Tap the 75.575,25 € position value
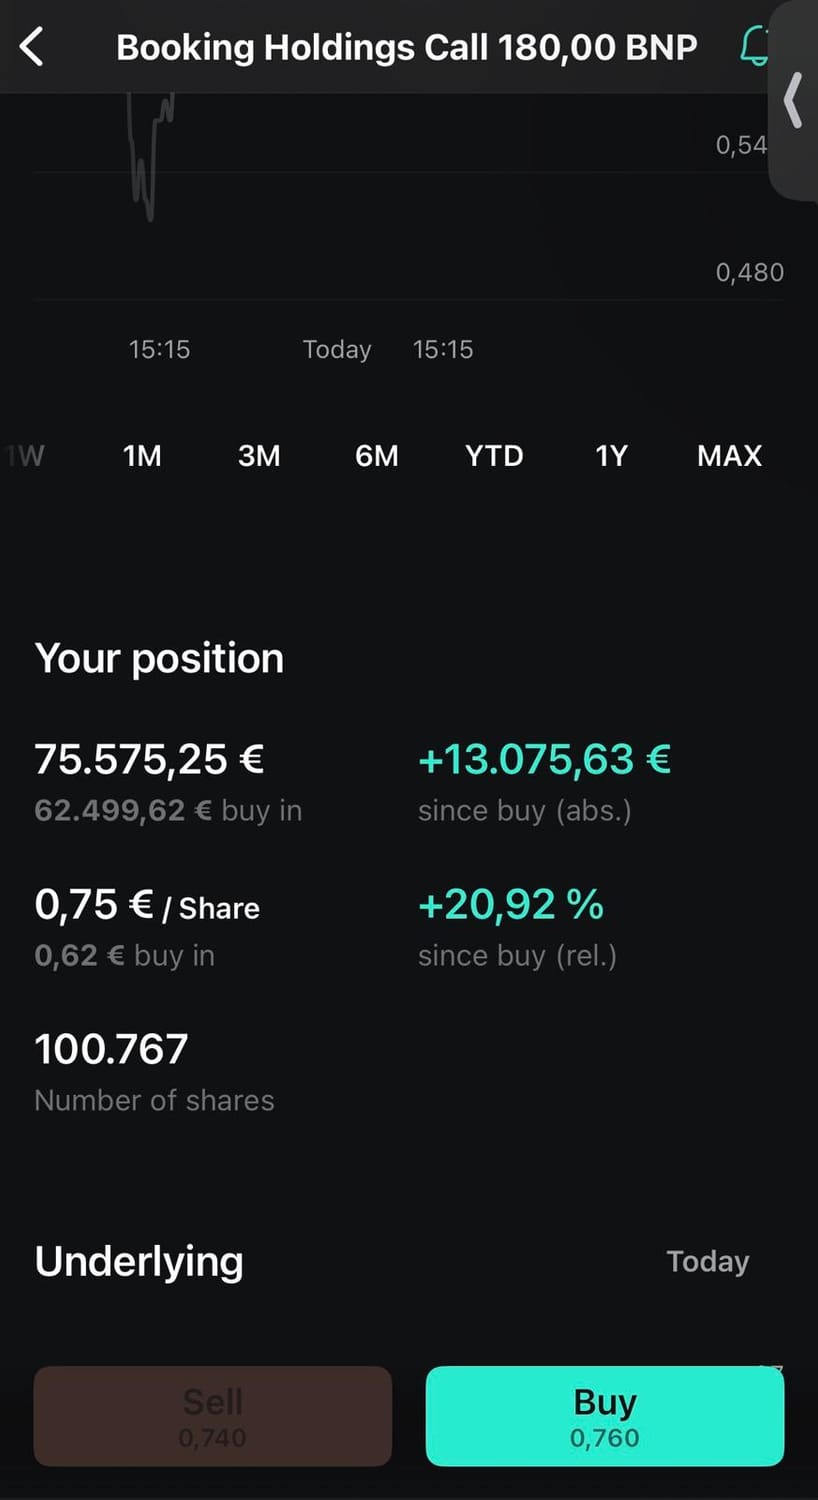 (x=149, y=759)
